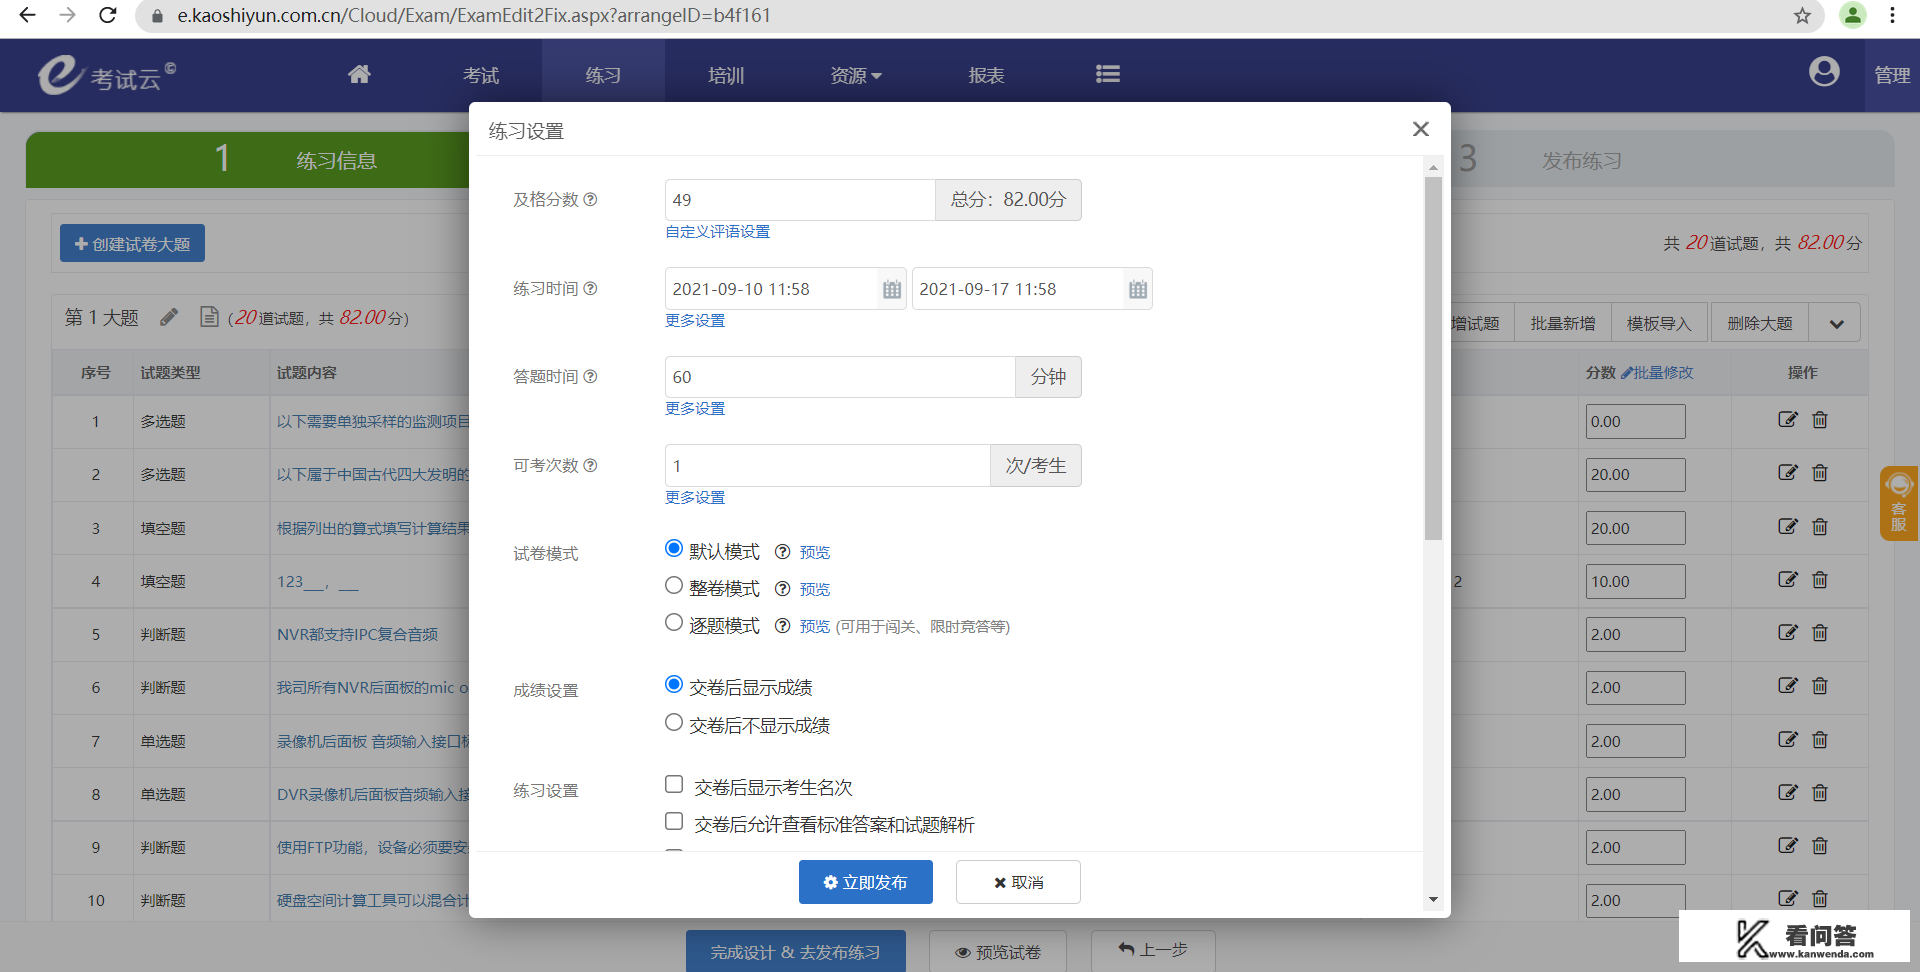Viewport: 1920px width, 972px height.
Task: Click help icon beside 默认模式
Action: point(783,552)
